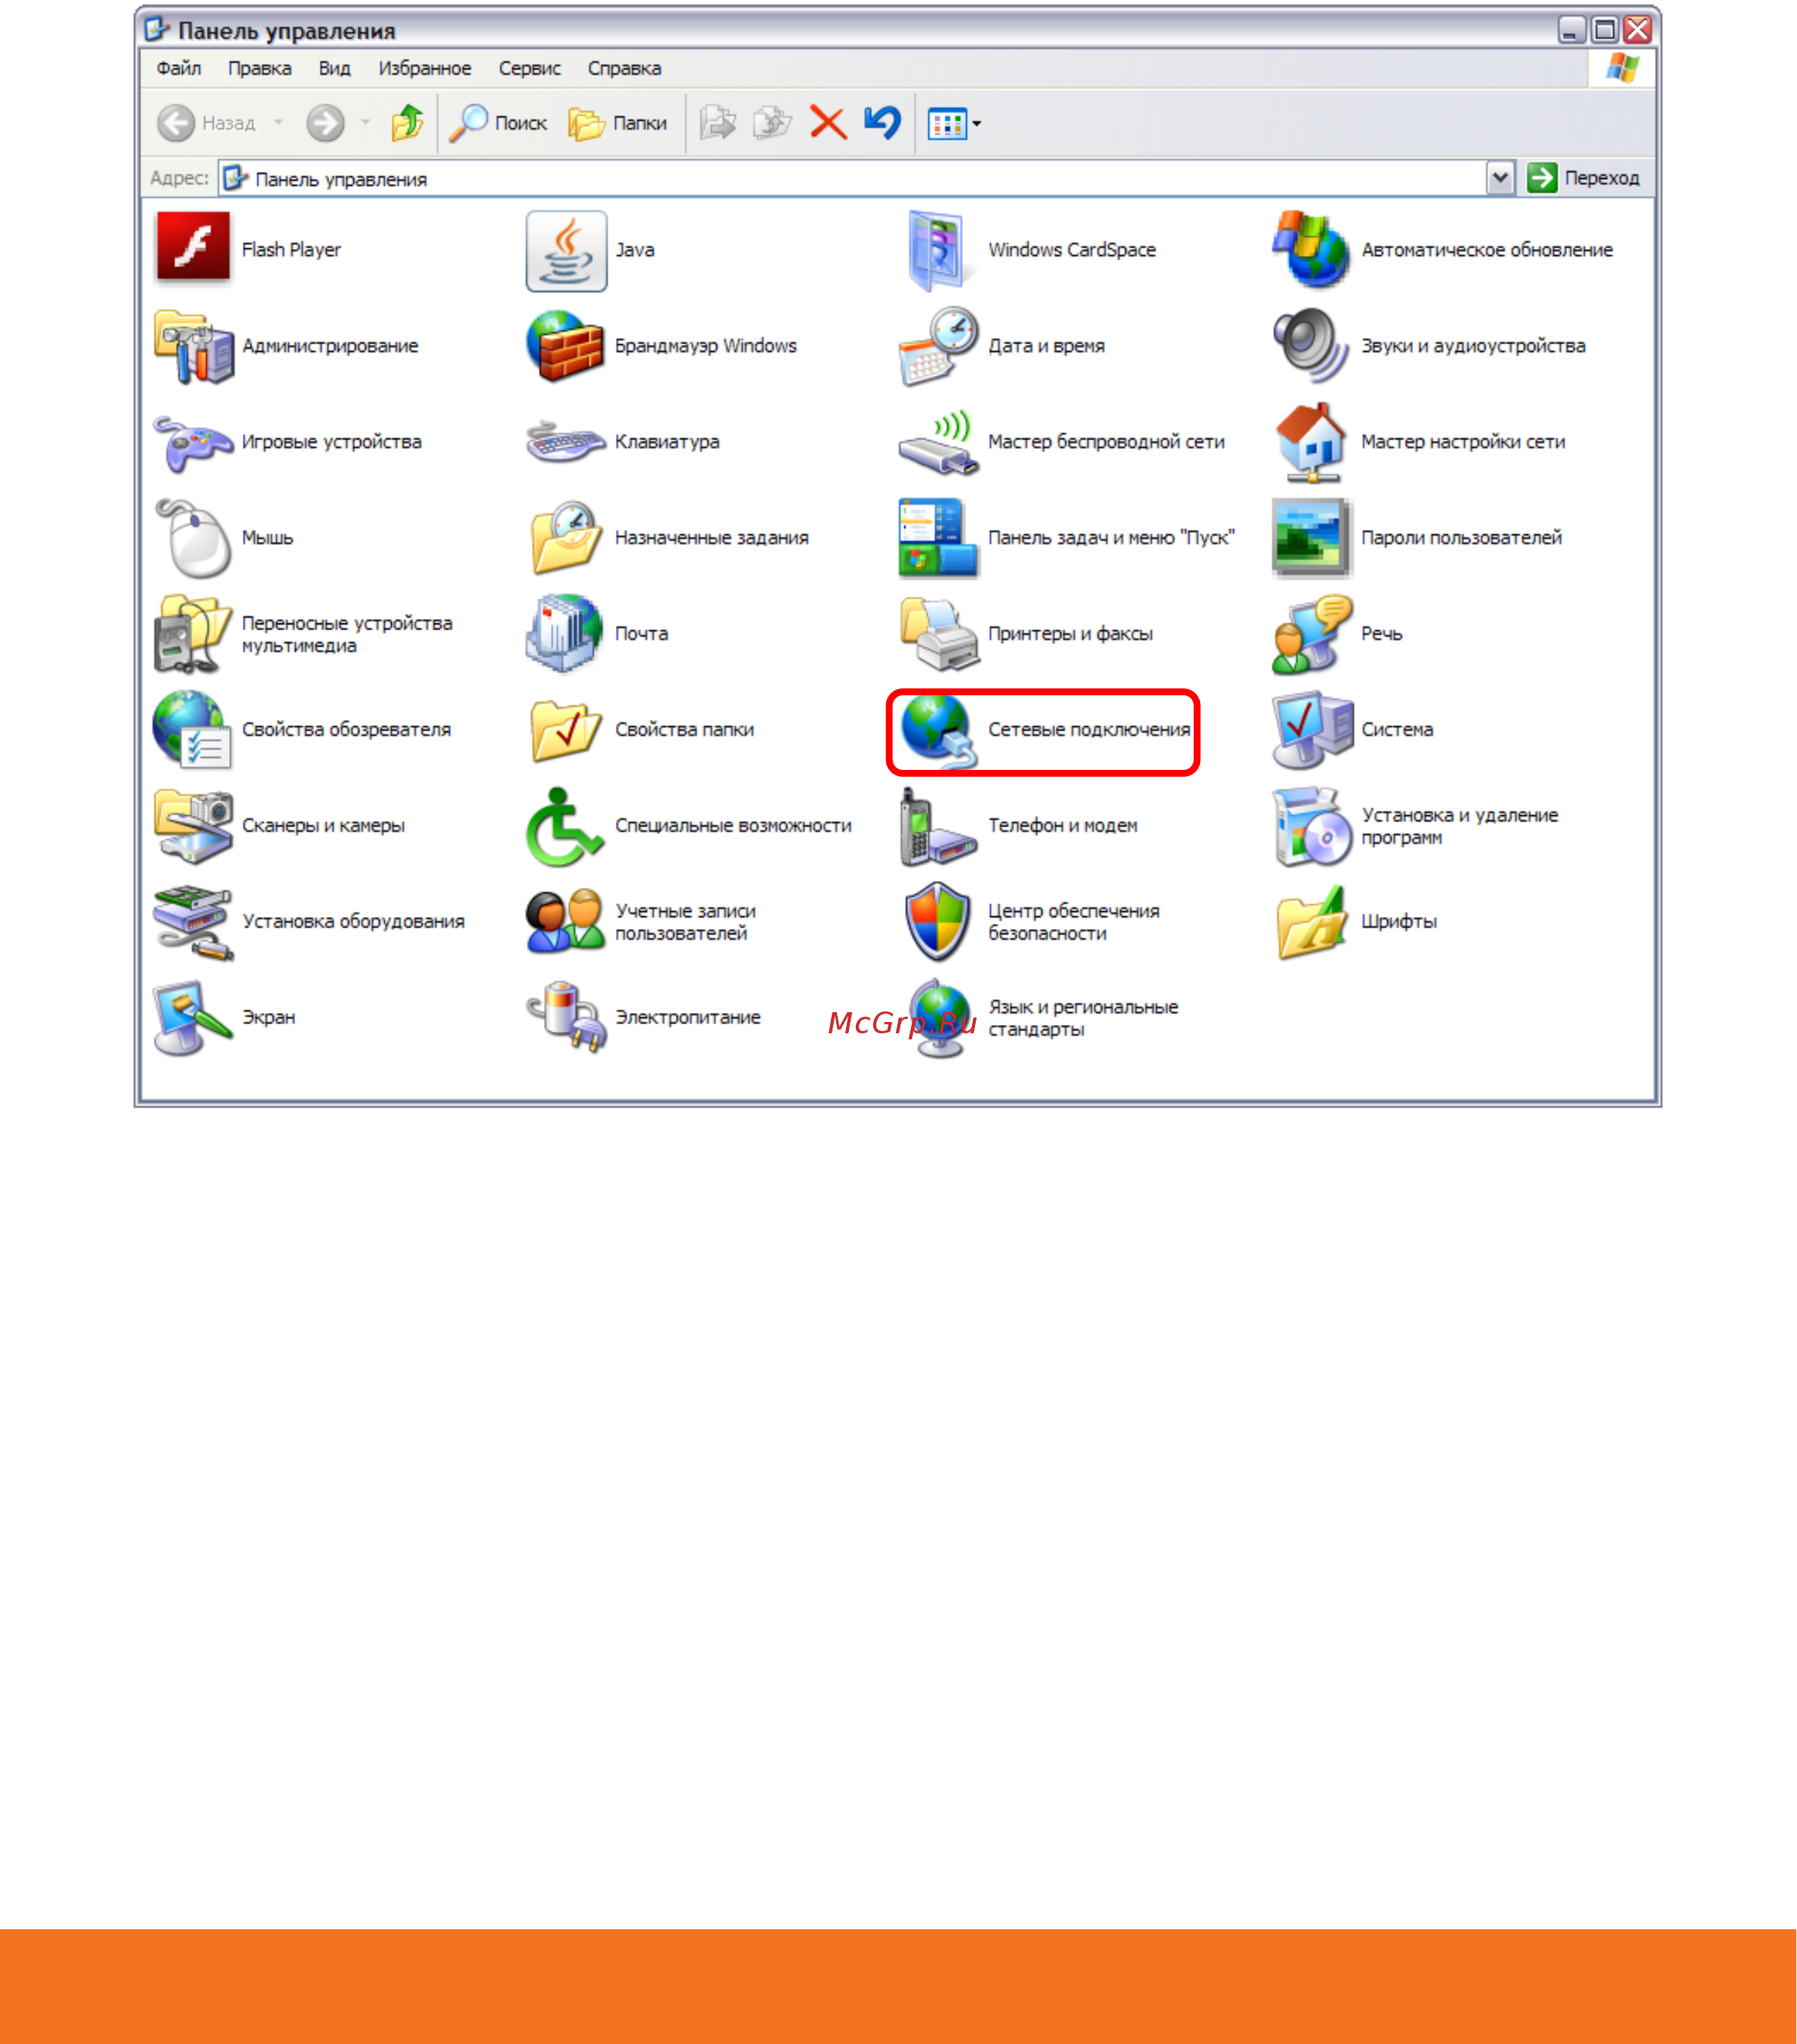Open the Установка оборудования icon
Viewport: 1797px width, 2044px height.
(x=194, y=922)
